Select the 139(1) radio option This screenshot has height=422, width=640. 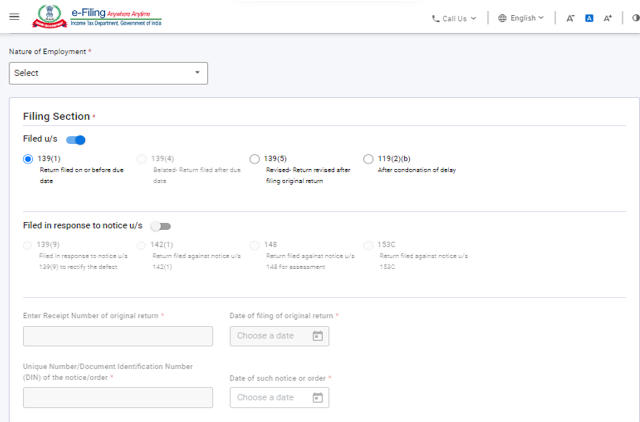28,159
